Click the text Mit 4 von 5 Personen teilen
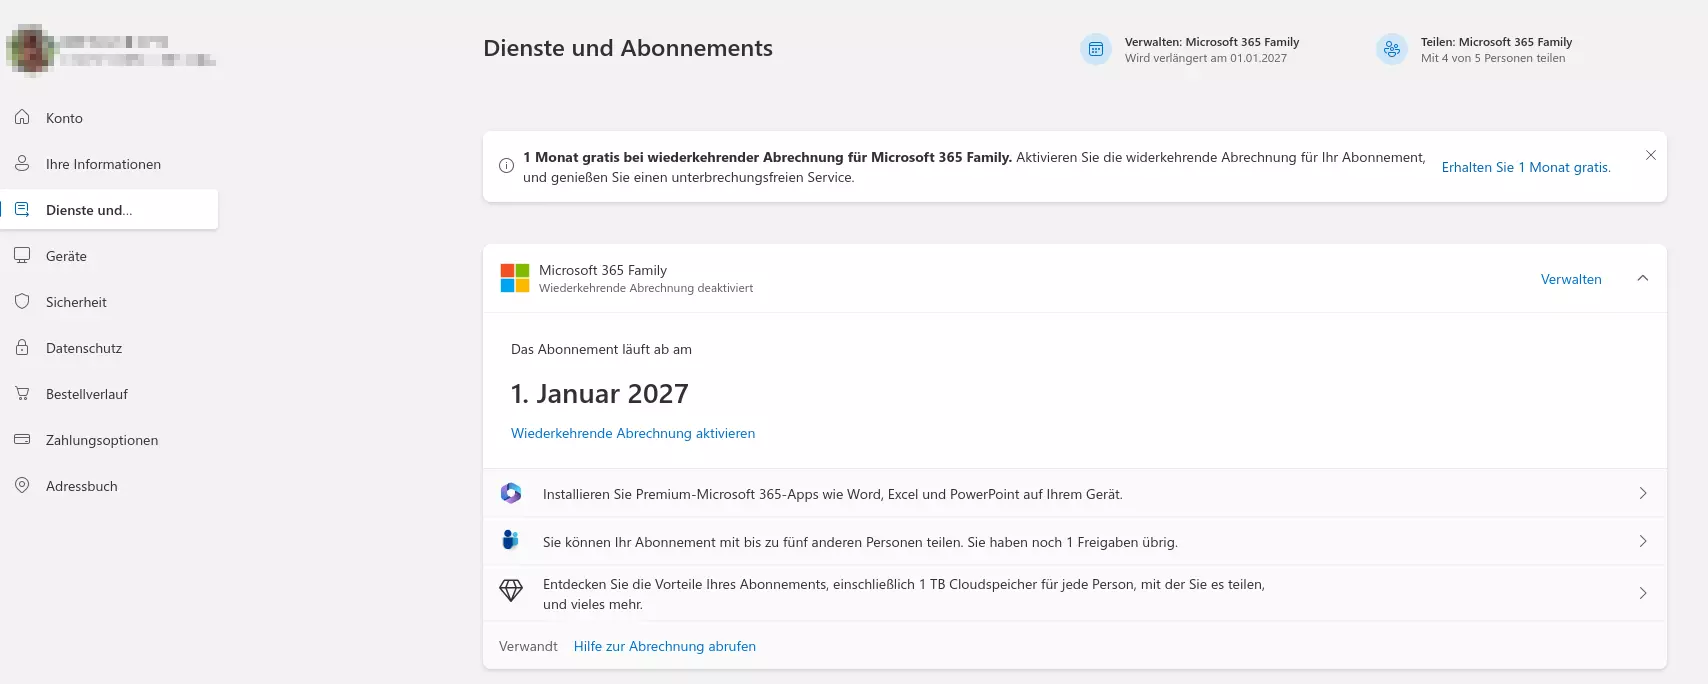This screenshot has width=1708, height=684. (x=1493, y=58)
